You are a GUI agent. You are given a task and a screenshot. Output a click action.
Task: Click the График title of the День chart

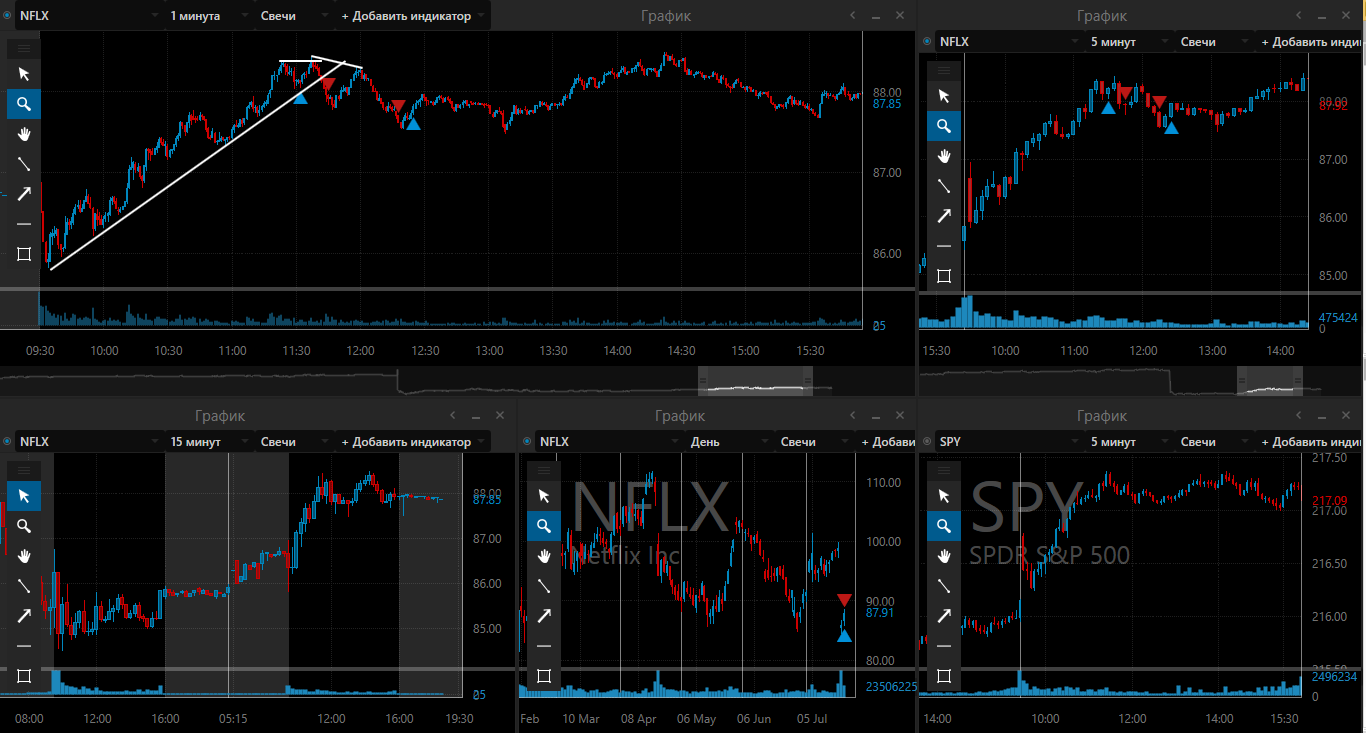pos(680,416)
